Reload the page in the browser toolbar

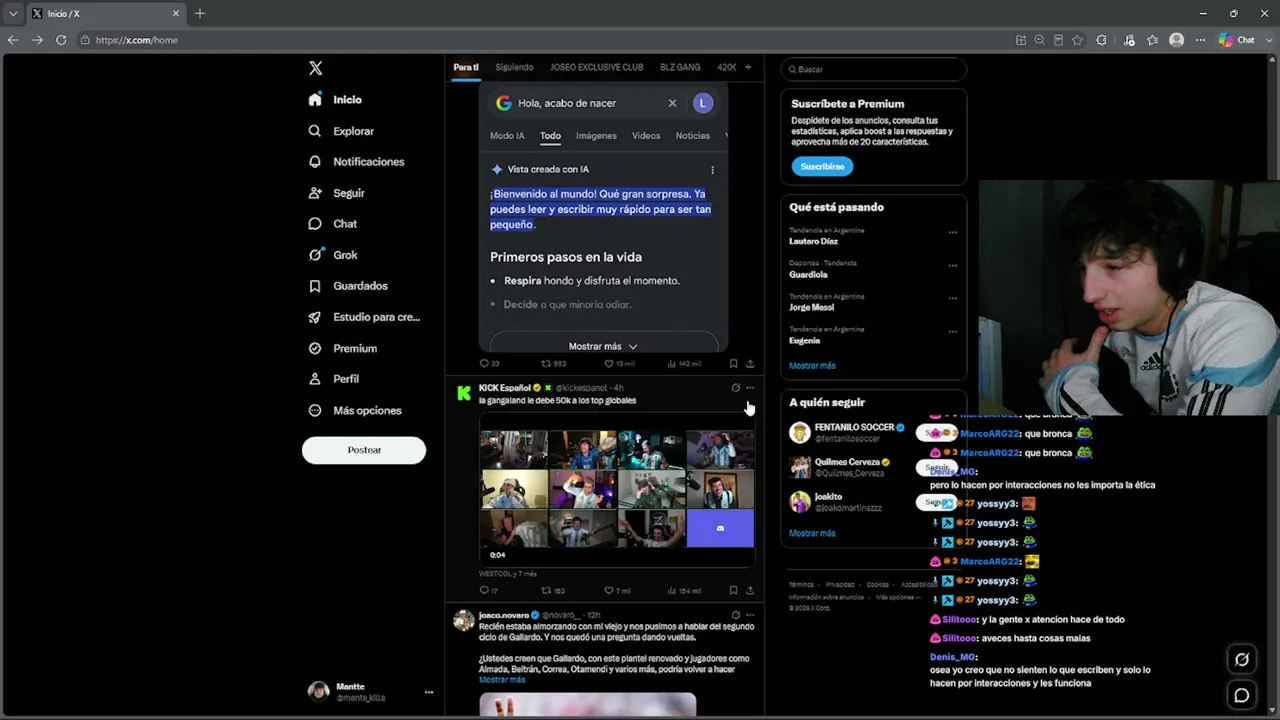[61, 40]
